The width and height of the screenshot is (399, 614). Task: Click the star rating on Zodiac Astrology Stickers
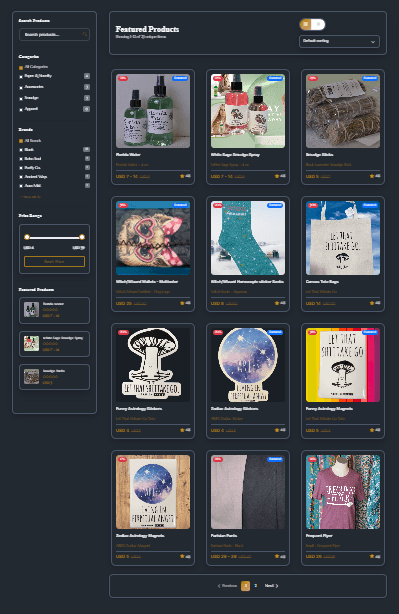point(280,430)
